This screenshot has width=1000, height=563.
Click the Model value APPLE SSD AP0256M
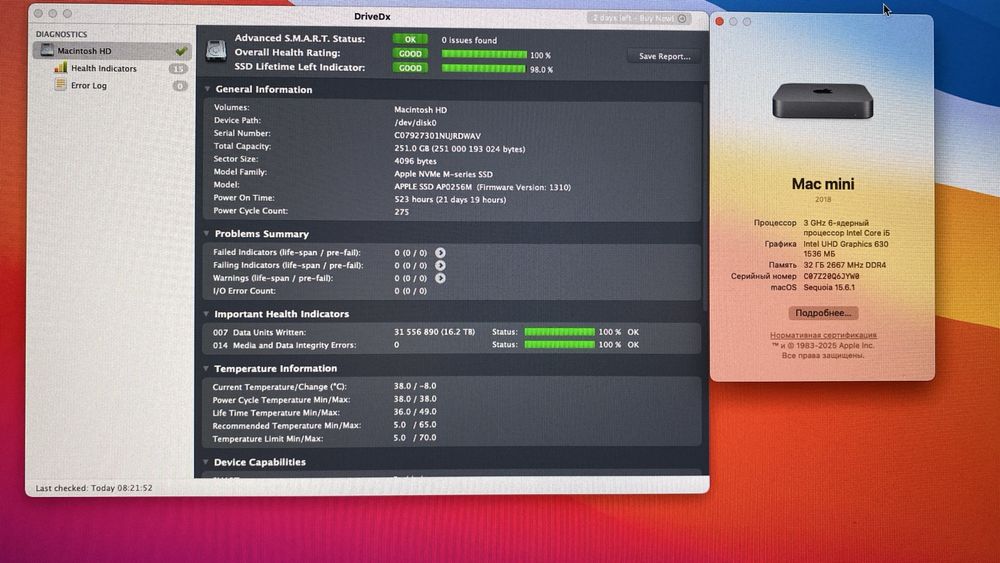coord(482,187)
